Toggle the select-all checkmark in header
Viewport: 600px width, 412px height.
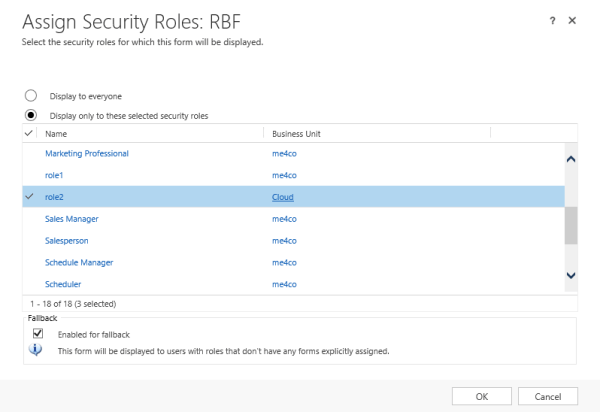[29, 133]
